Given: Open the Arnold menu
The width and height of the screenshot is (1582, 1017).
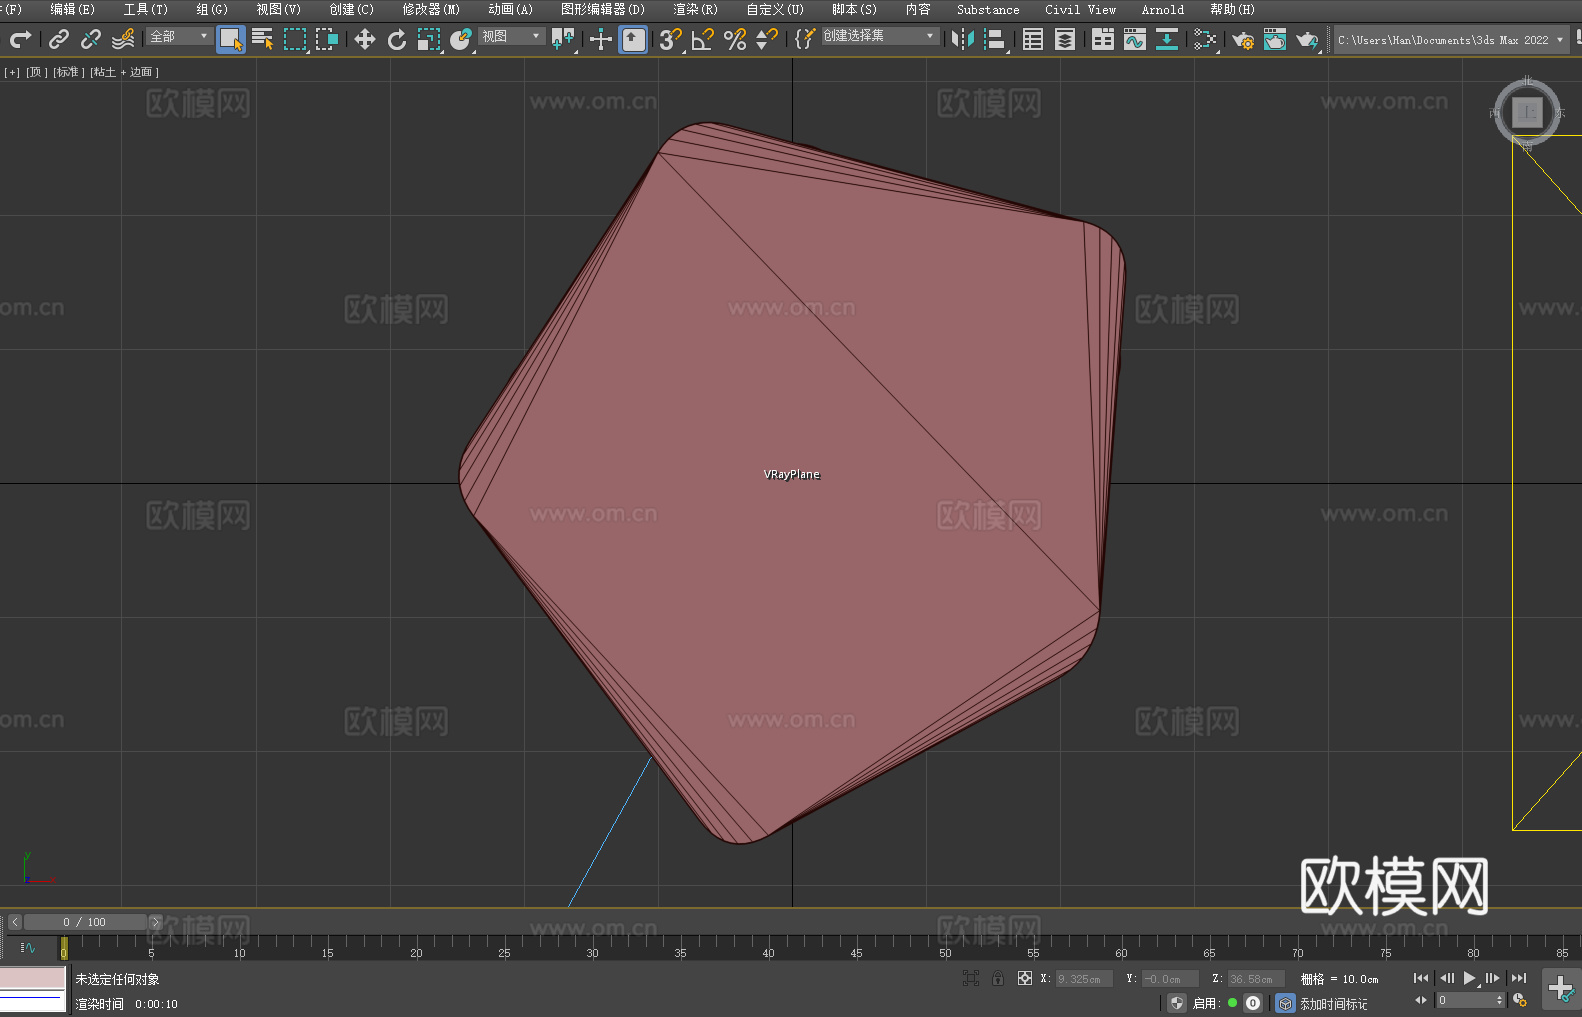Looking at the screenshot, I should [x=1162, y=9].
